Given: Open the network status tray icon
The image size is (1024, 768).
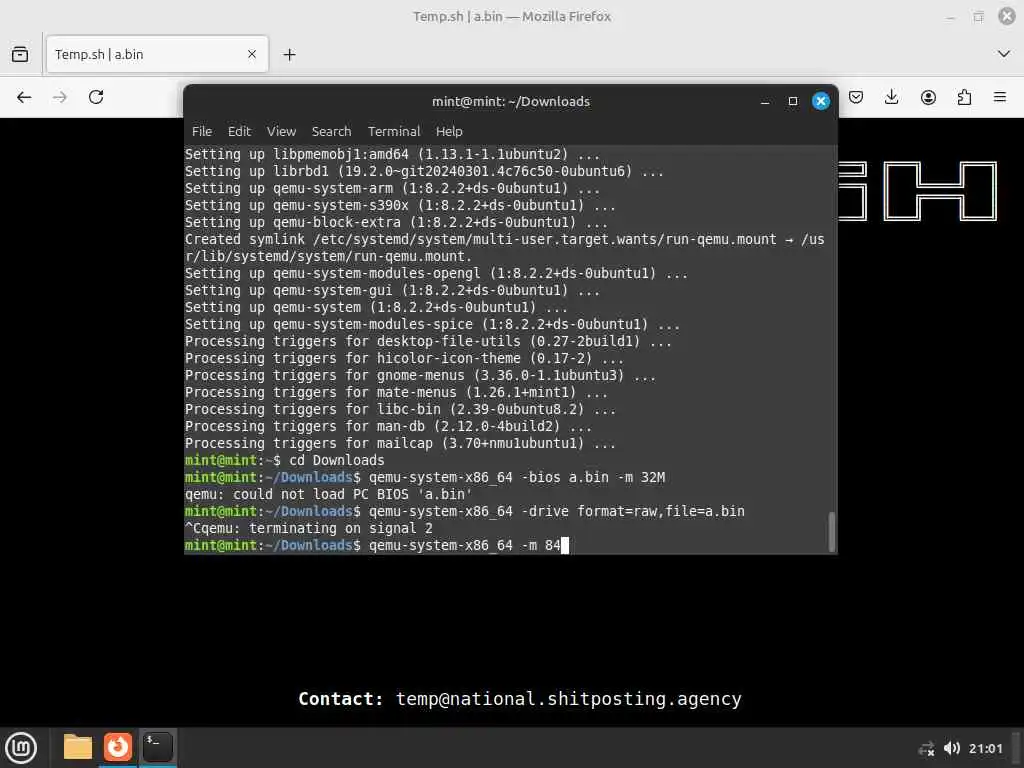Looking at the screenshot, I should click(926, 748).
